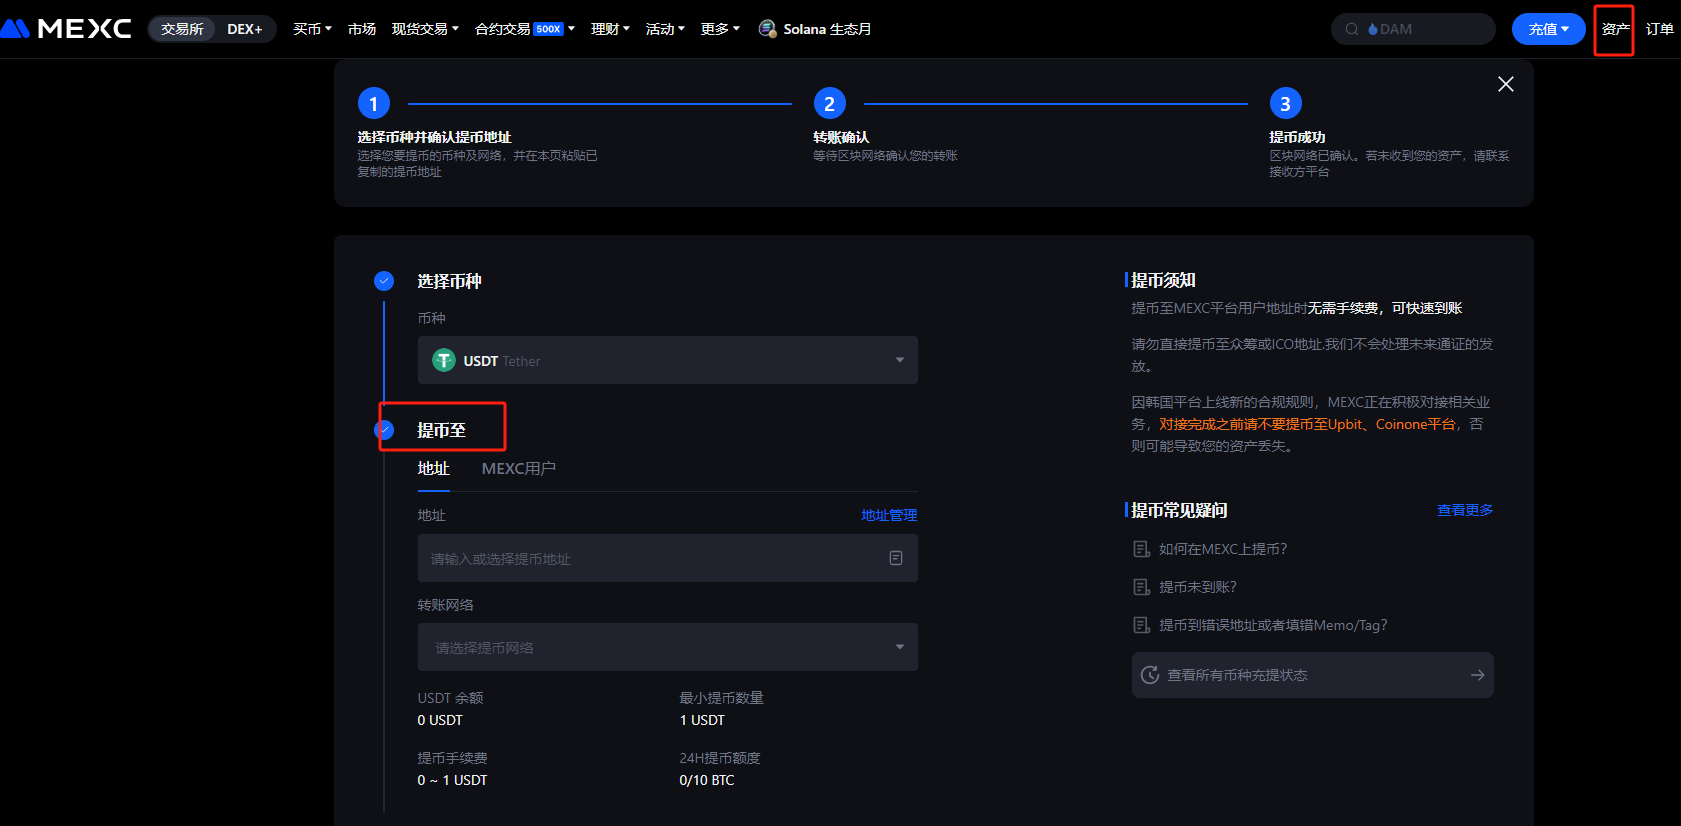Expand the 合约交易 menu
Image resolution: width=1681 pixels, height=826 pixels.
coord(525,29)
